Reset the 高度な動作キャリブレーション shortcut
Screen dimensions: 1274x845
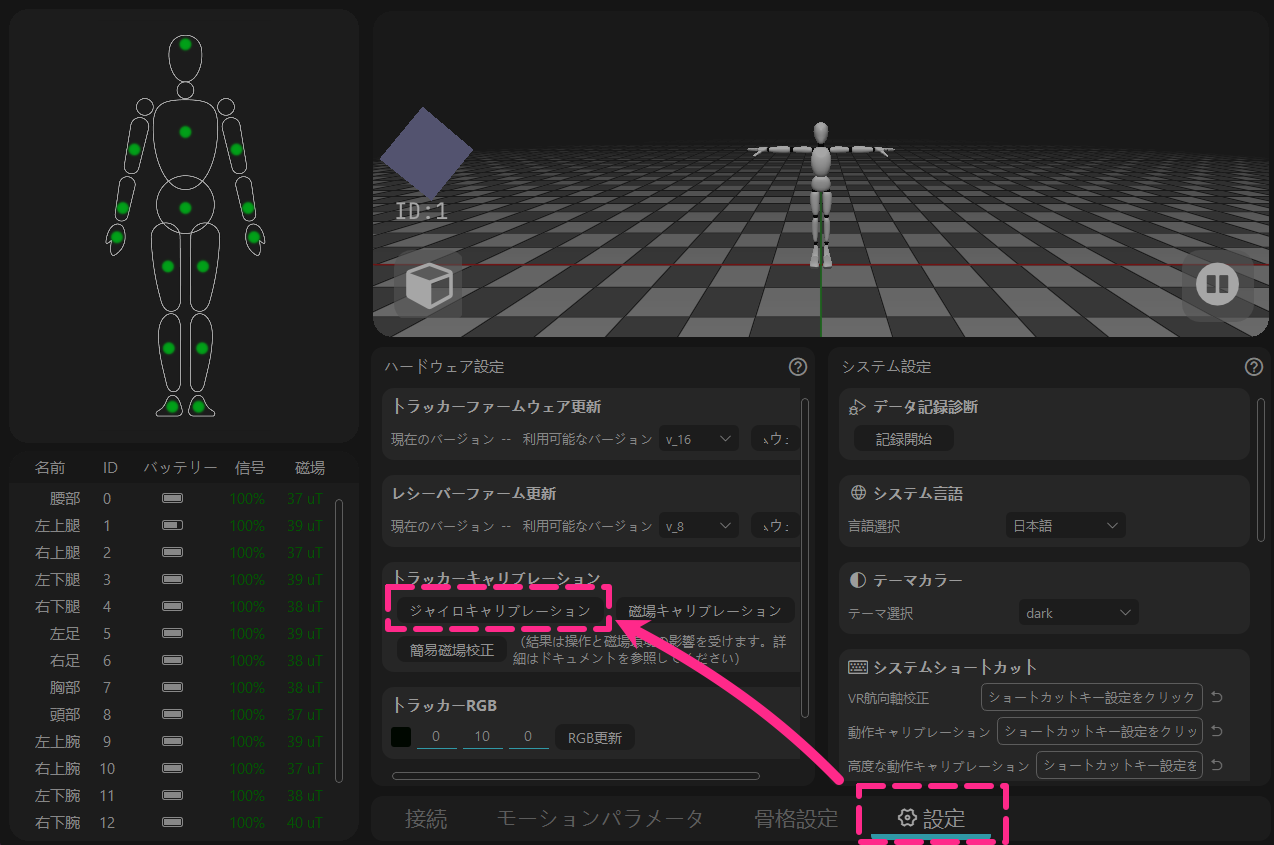tap(1217, 765)
